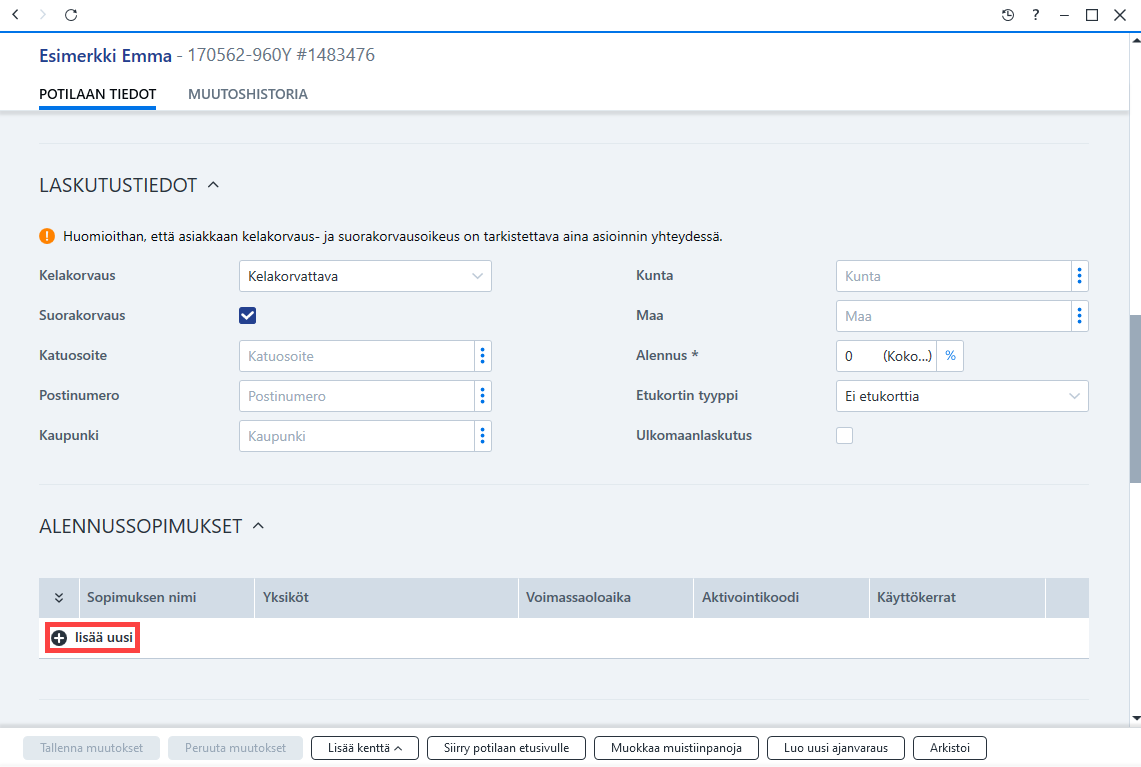This screenshot has height=767, width=1141.
Task: Collapse the LASKUTUSTIEDOT section
Action: click(x=213, y=185)
